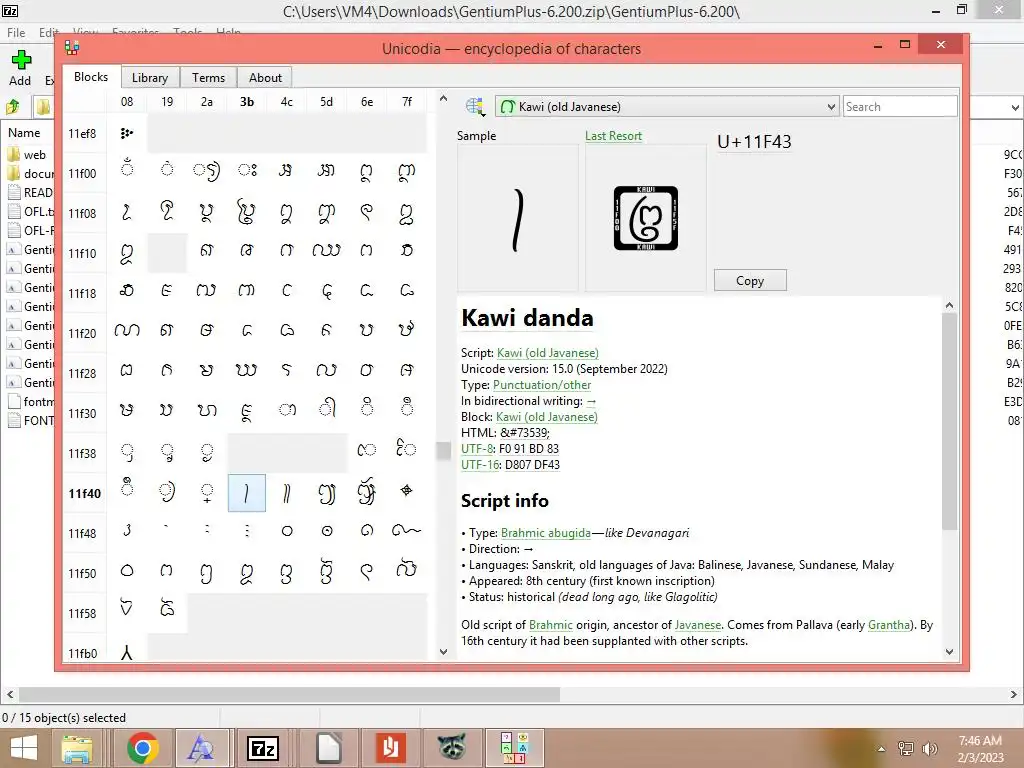Open File Explorer from the taskbar
Screen dimensions: 1024x768
(76, 748)
